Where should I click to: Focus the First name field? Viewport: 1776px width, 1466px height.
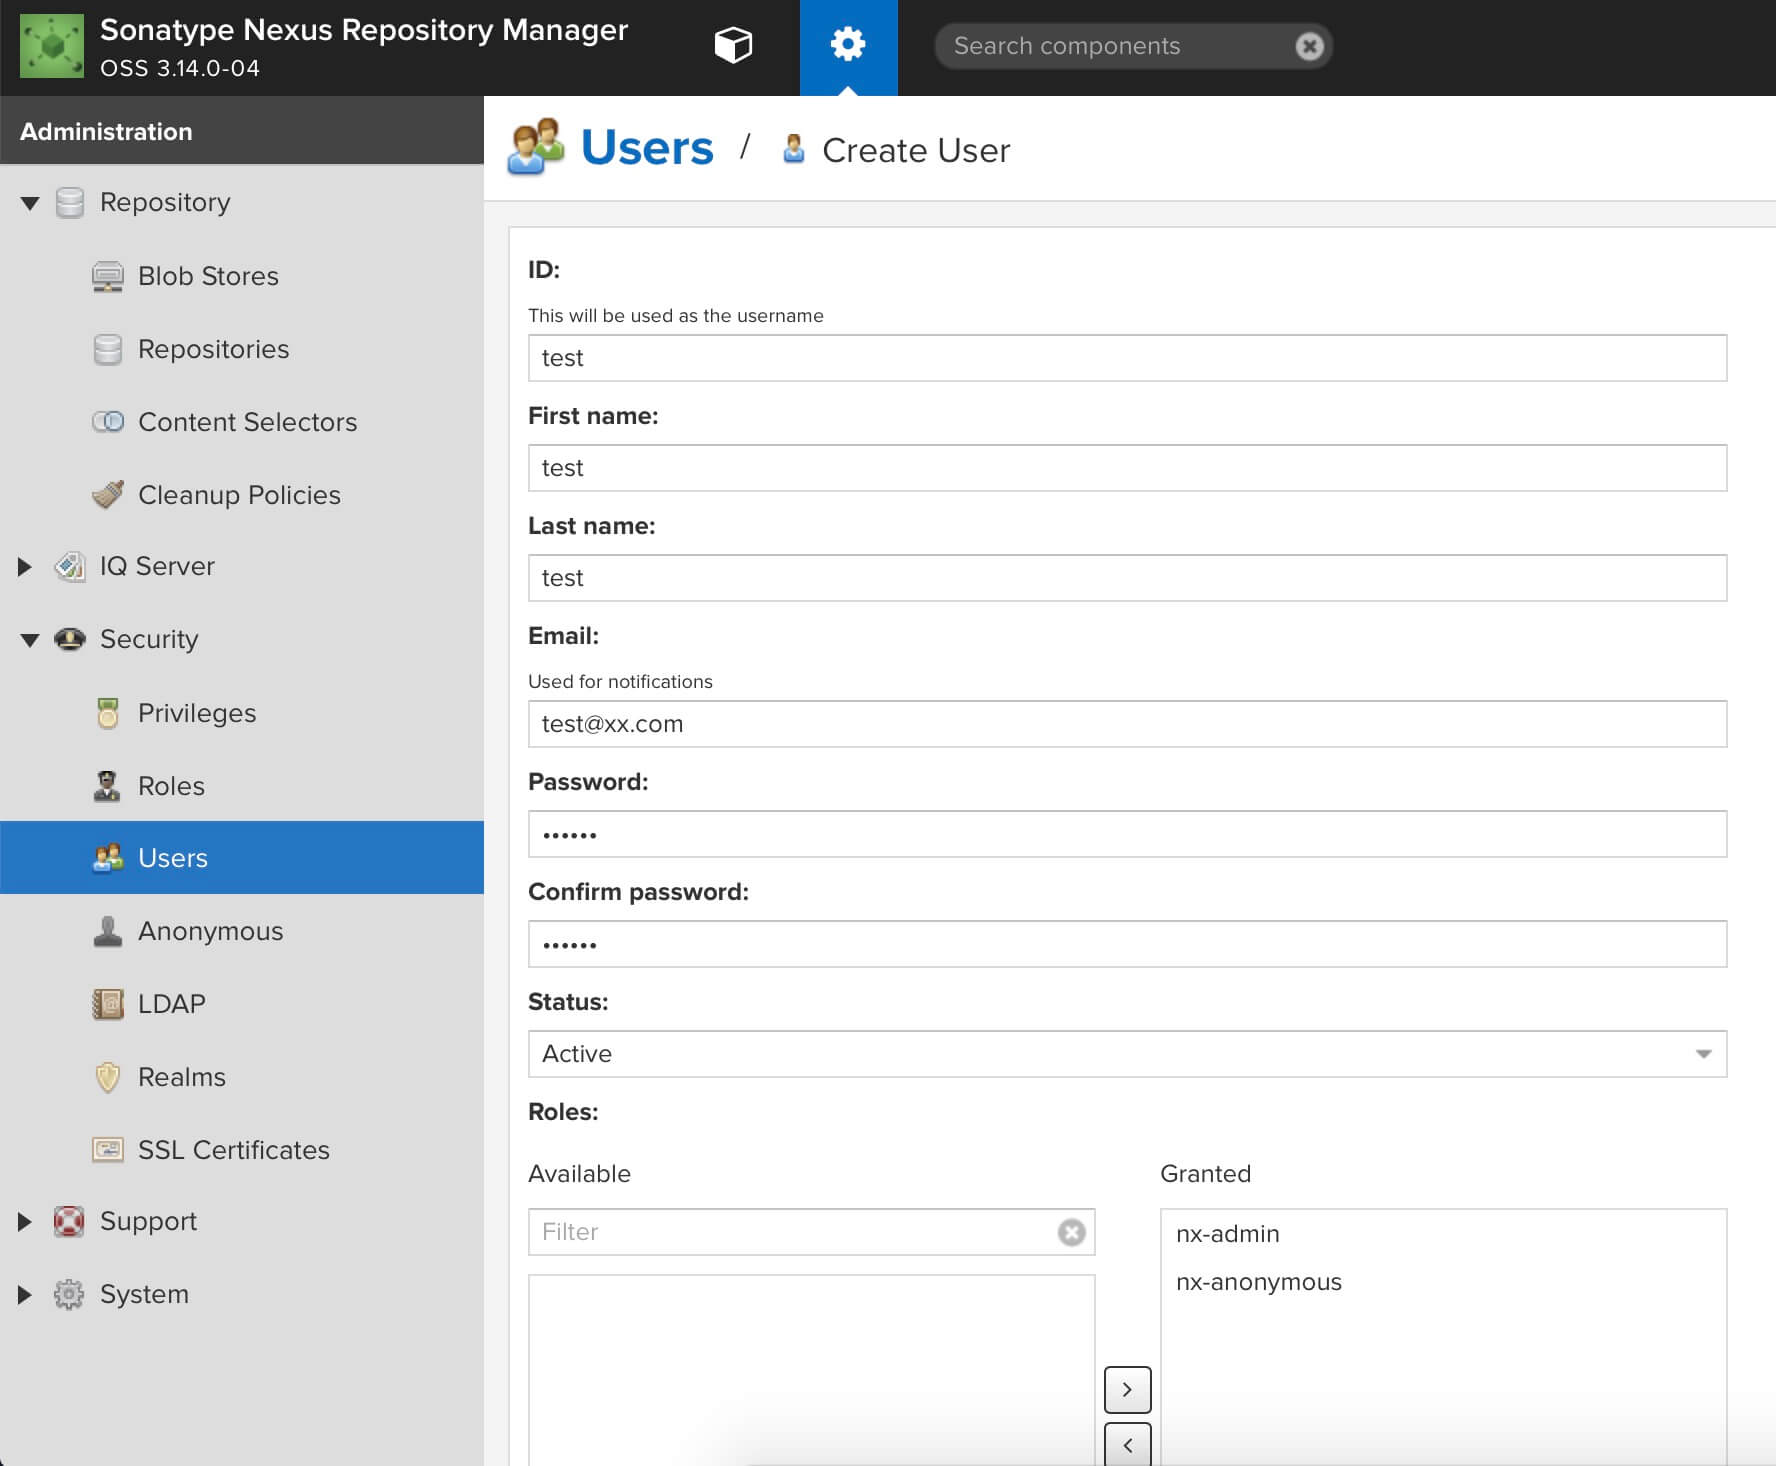point(1127,468)
